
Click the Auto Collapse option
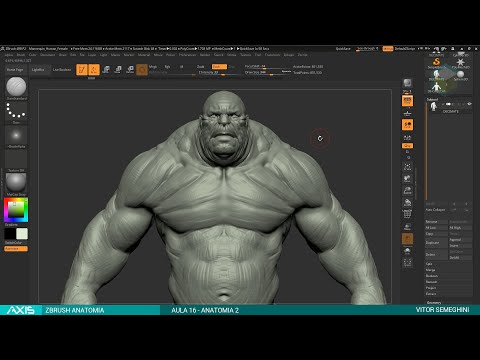coord(435,210)
